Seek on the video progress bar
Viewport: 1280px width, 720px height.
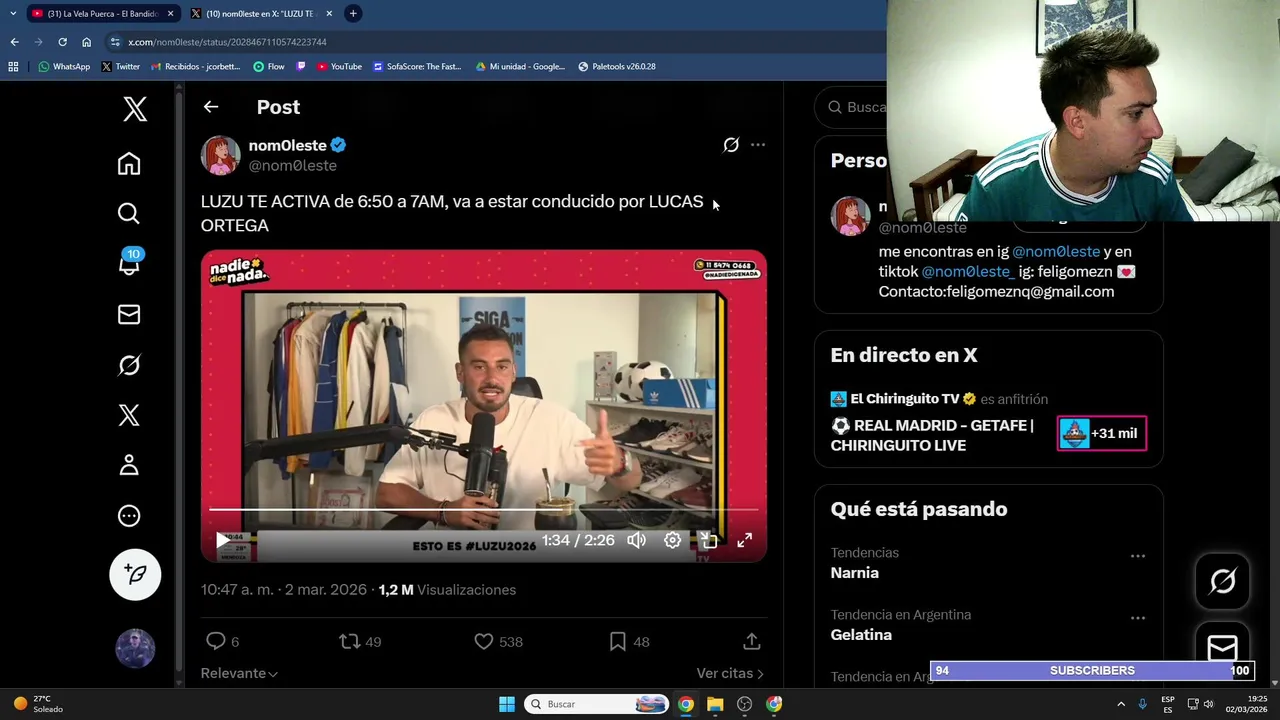[484, 510]
